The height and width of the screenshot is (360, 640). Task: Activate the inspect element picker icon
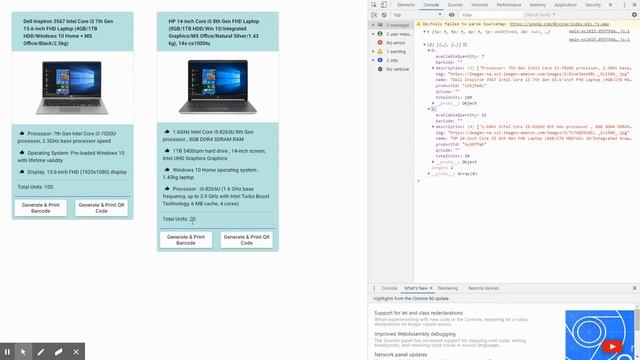coord(374,5)
